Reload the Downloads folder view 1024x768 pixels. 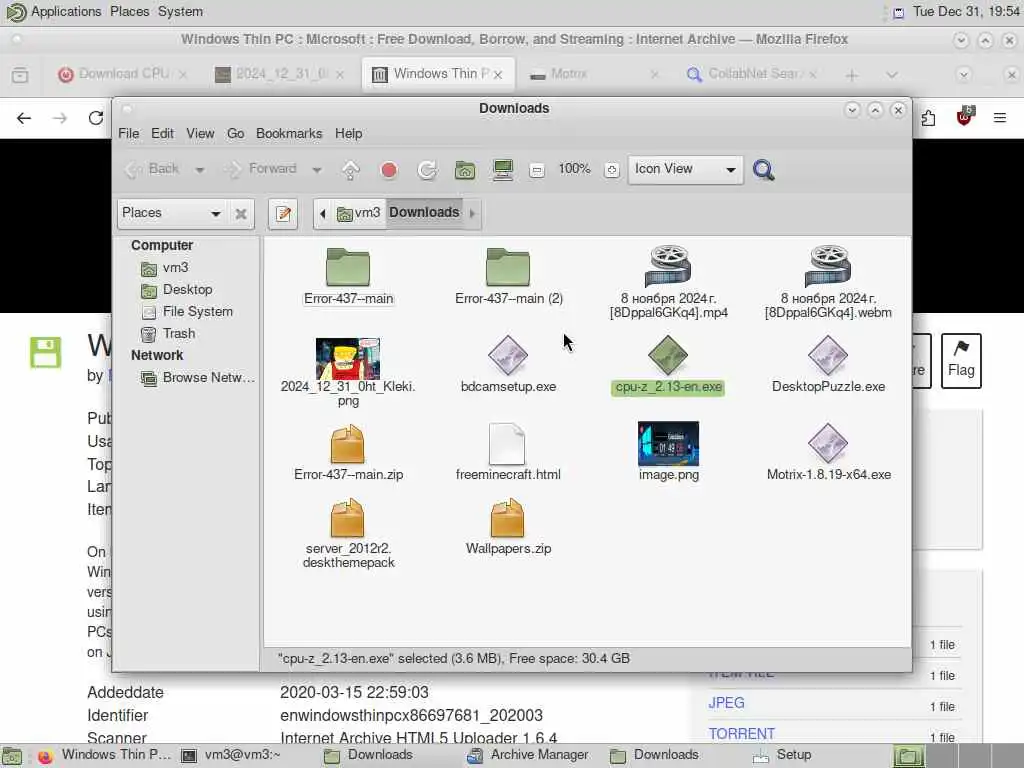point(427,170)
